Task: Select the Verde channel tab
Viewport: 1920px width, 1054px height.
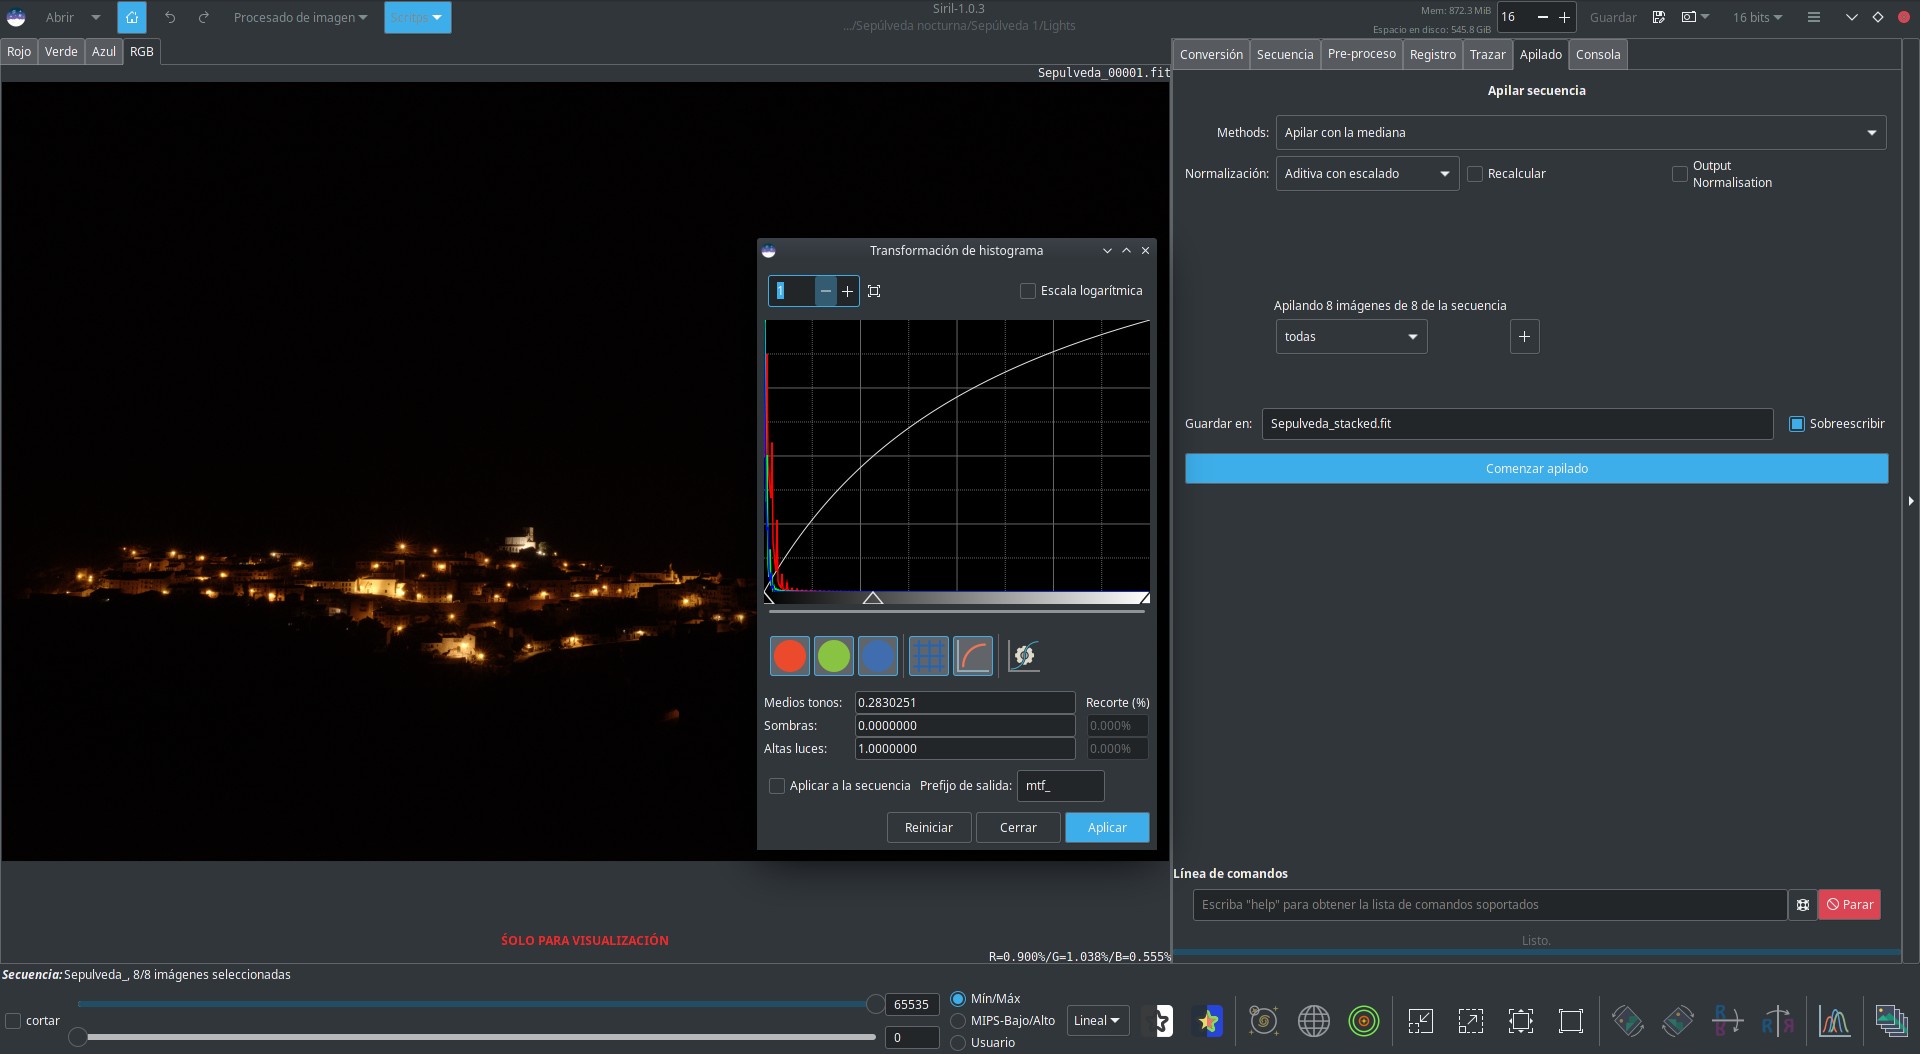Action: pyautogui.click(x=61, y=52)
